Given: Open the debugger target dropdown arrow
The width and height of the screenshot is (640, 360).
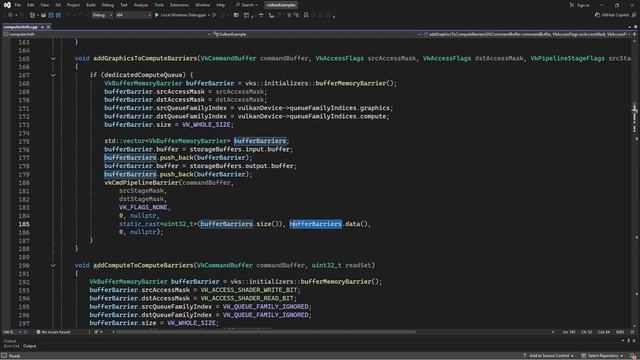Looking at the screenshot, I should click(209, 15).
